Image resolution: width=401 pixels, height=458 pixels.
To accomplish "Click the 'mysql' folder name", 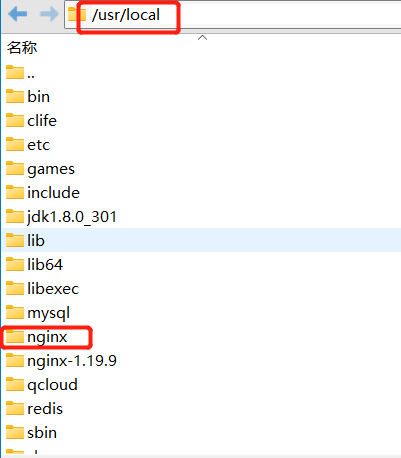I will pos(49,314).
